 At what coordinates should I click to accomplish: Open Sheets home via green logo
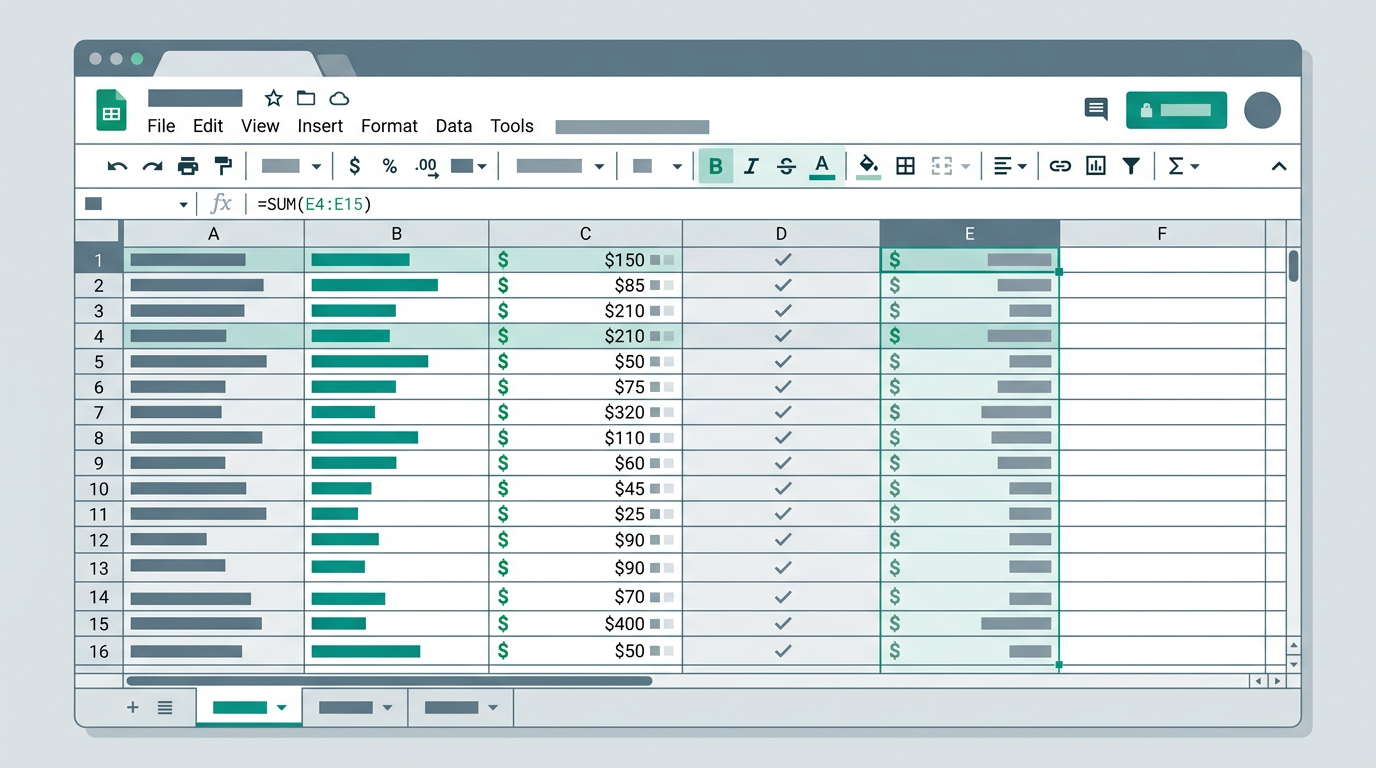(111, 110)
